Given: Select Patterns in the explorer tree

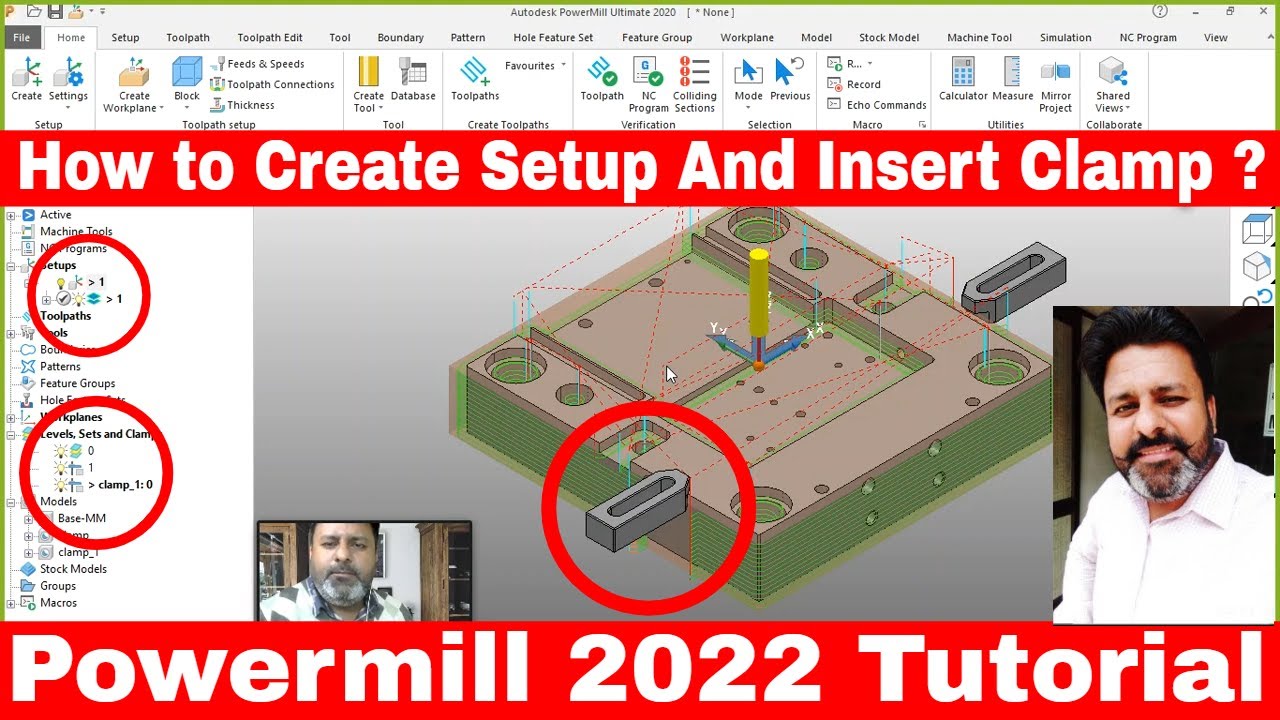Looking at the screenshot, I should coord(60,367).
